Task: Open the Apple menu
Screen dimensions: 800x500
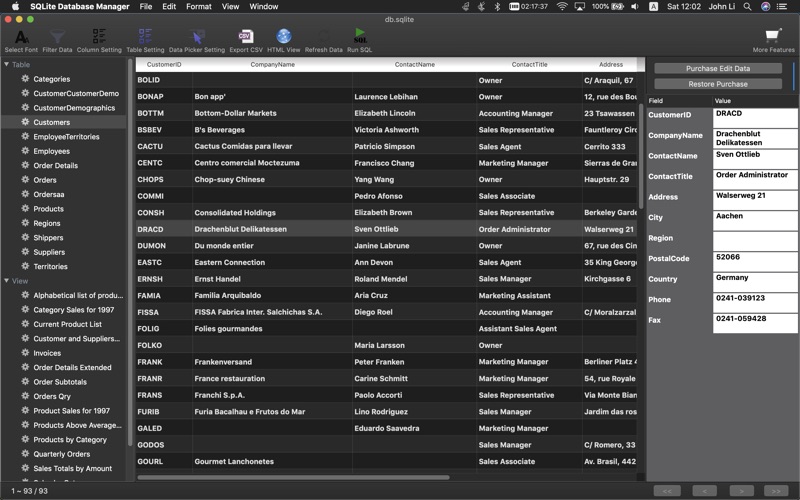Action: [15, 7]
